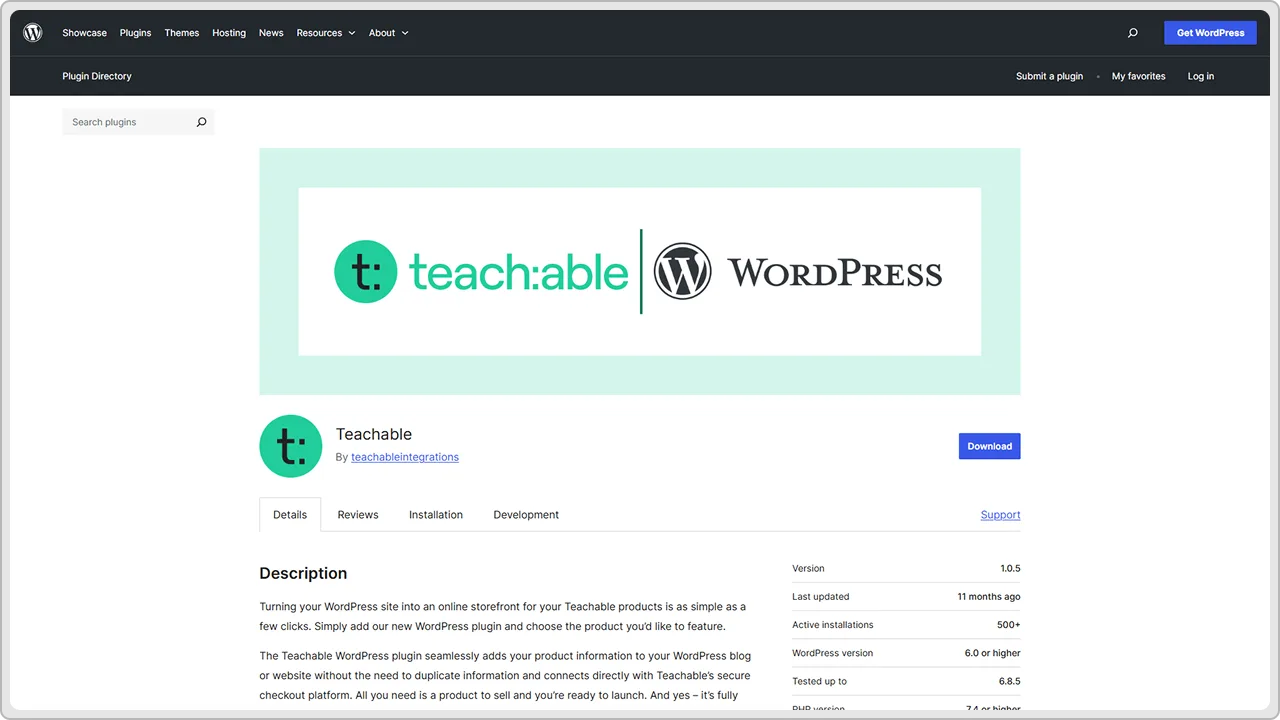Viewport: 1280px width, 720px height.
Task: Click the Get WordPress button
Action: click(x=1210, y=33)
